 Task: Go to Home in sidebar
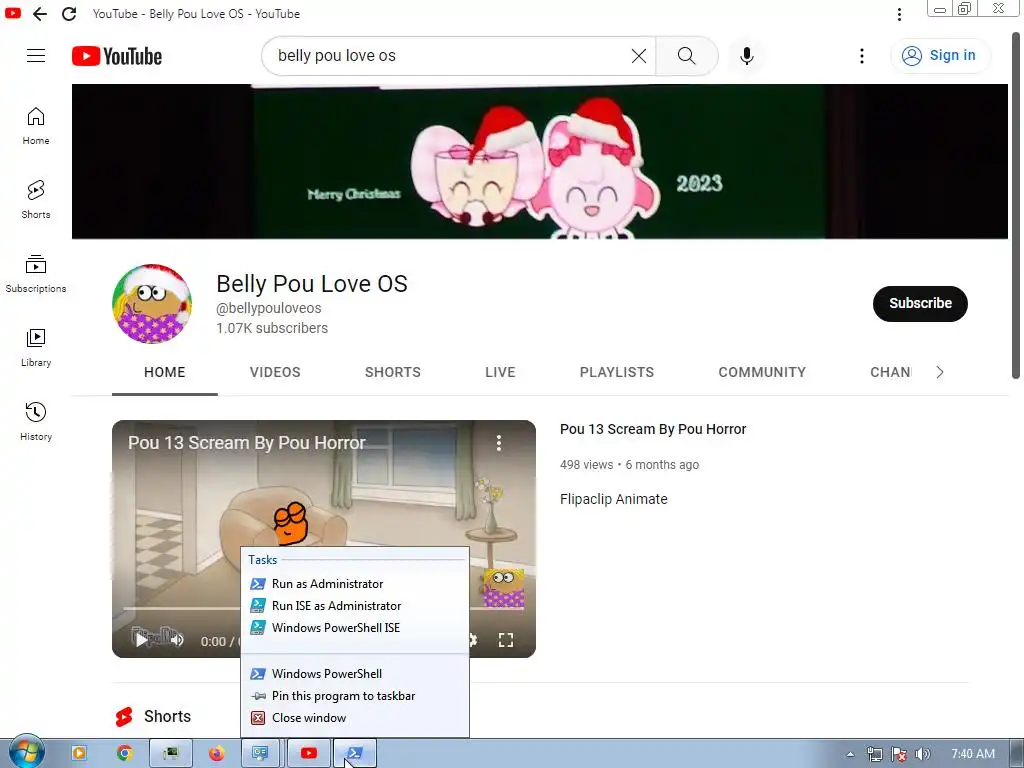point(36,126)
